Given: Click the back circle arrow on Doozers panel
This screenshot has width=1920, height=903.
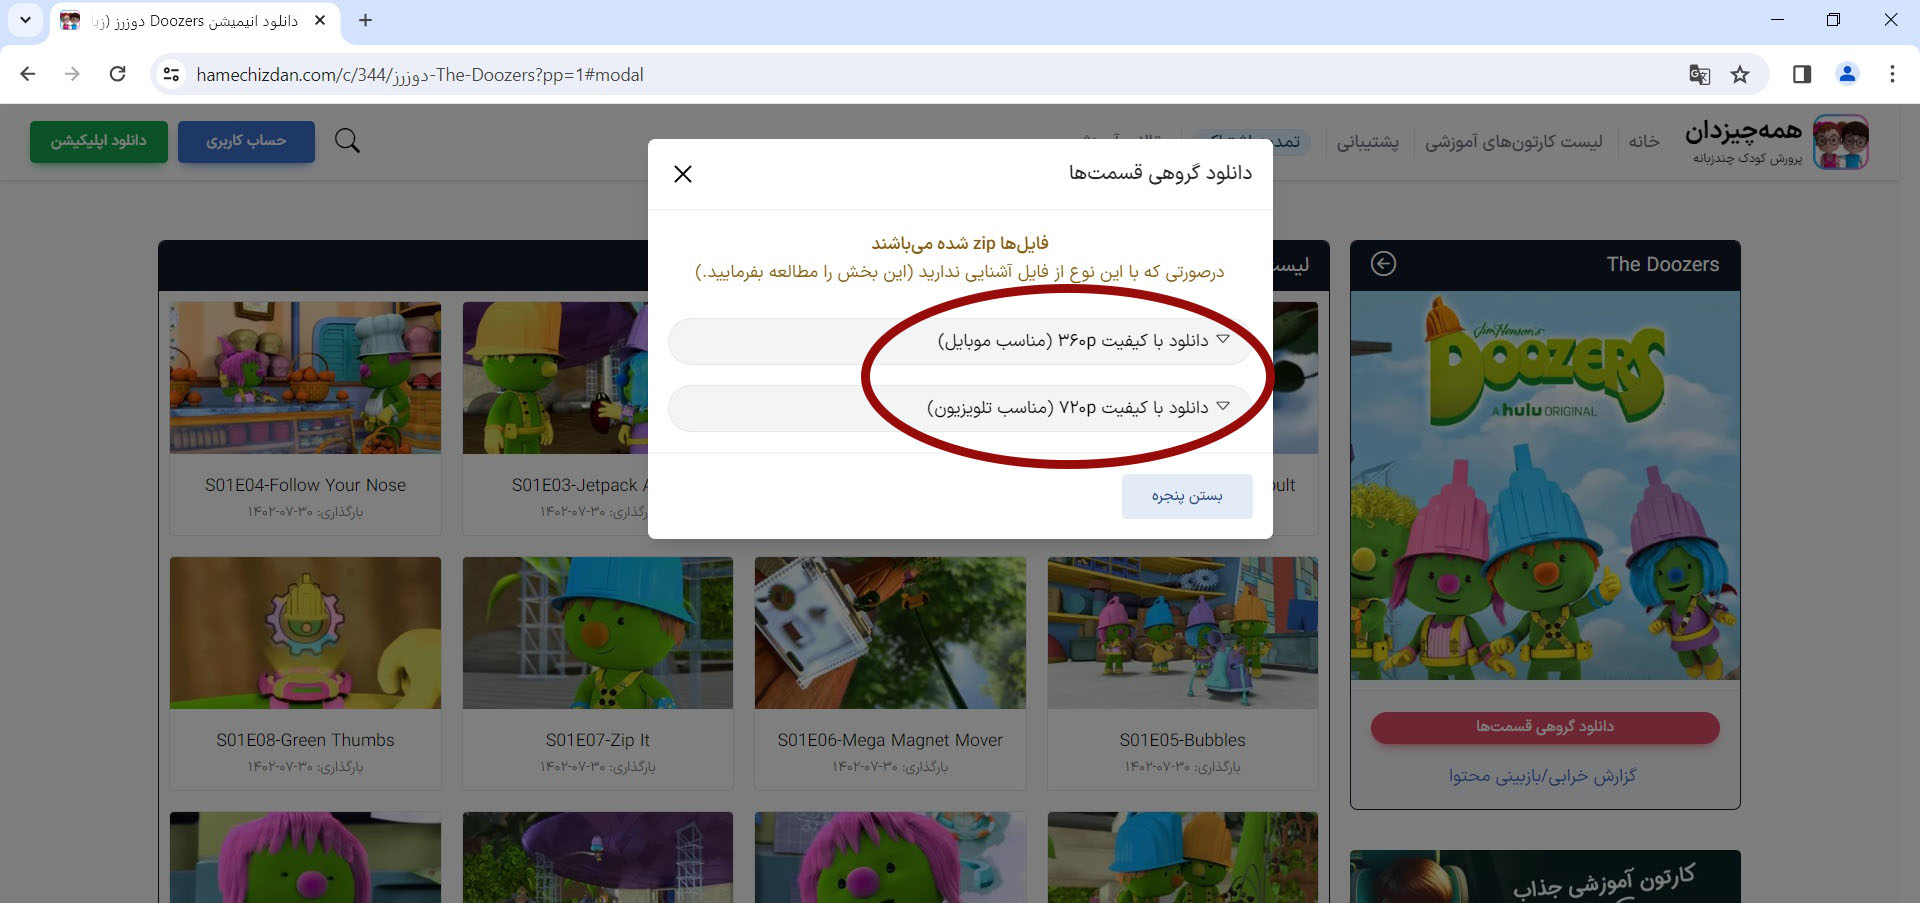Looking at the screenshot, I should [x=1383, y=264].
